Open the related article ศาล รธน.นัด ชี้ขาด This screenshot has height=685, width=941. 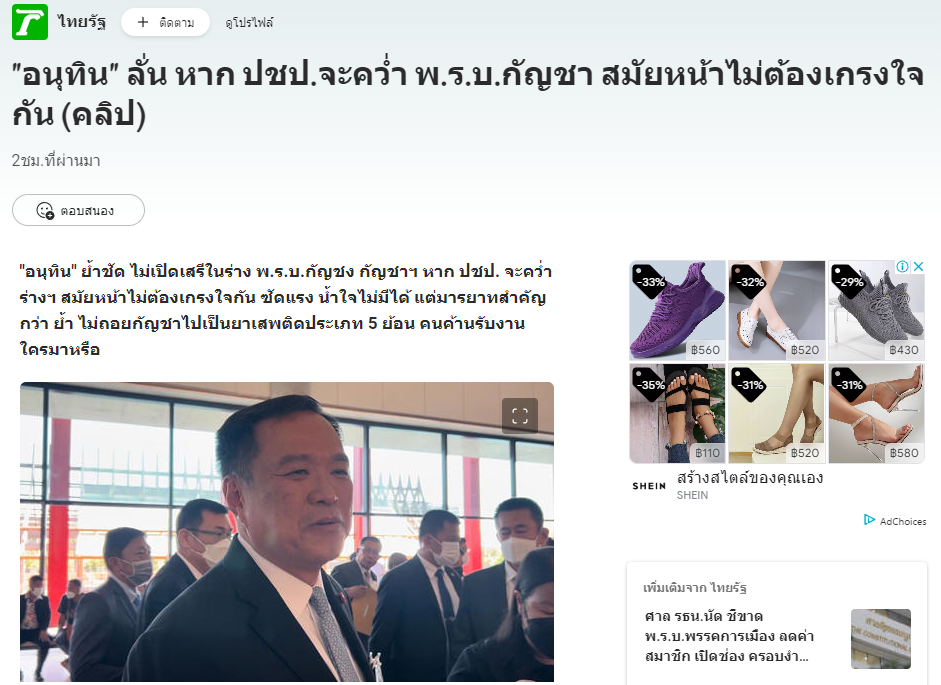(729, 636)
